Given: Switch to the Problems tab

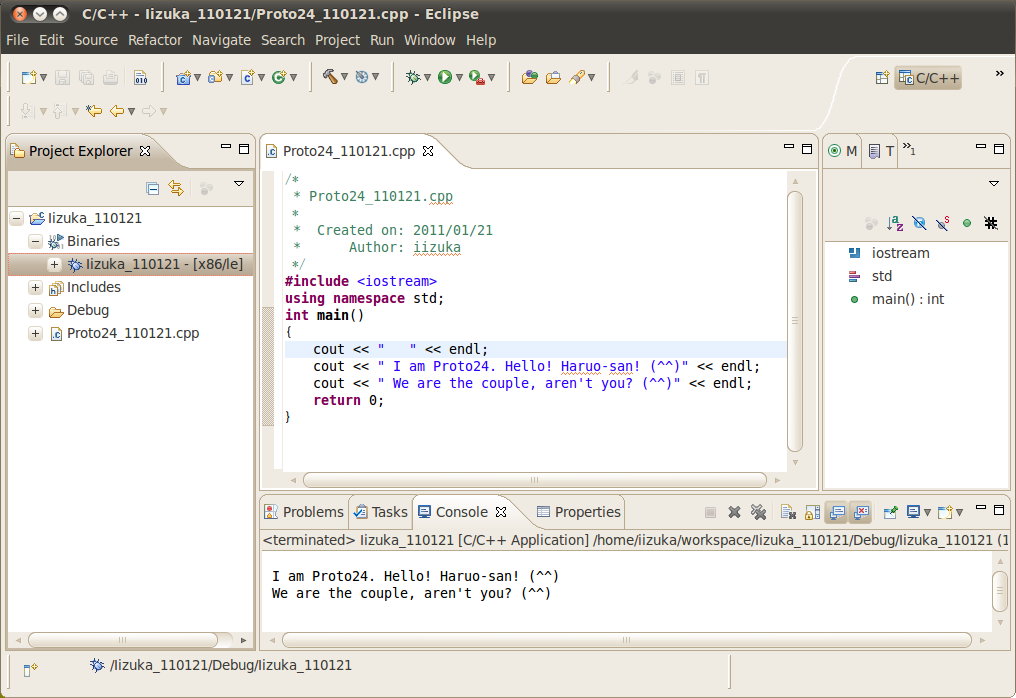Looking at the screenshot, I should point(304,512).
